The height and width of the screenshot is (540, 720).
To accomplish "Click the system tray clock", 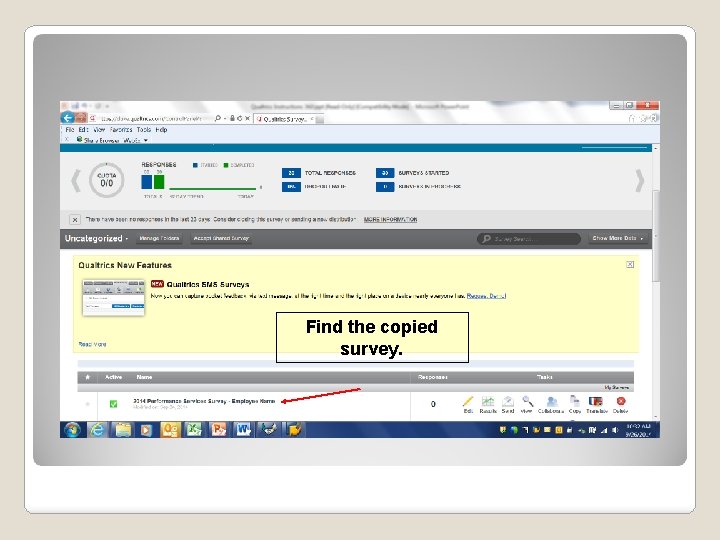I will [x=638, y=430].
